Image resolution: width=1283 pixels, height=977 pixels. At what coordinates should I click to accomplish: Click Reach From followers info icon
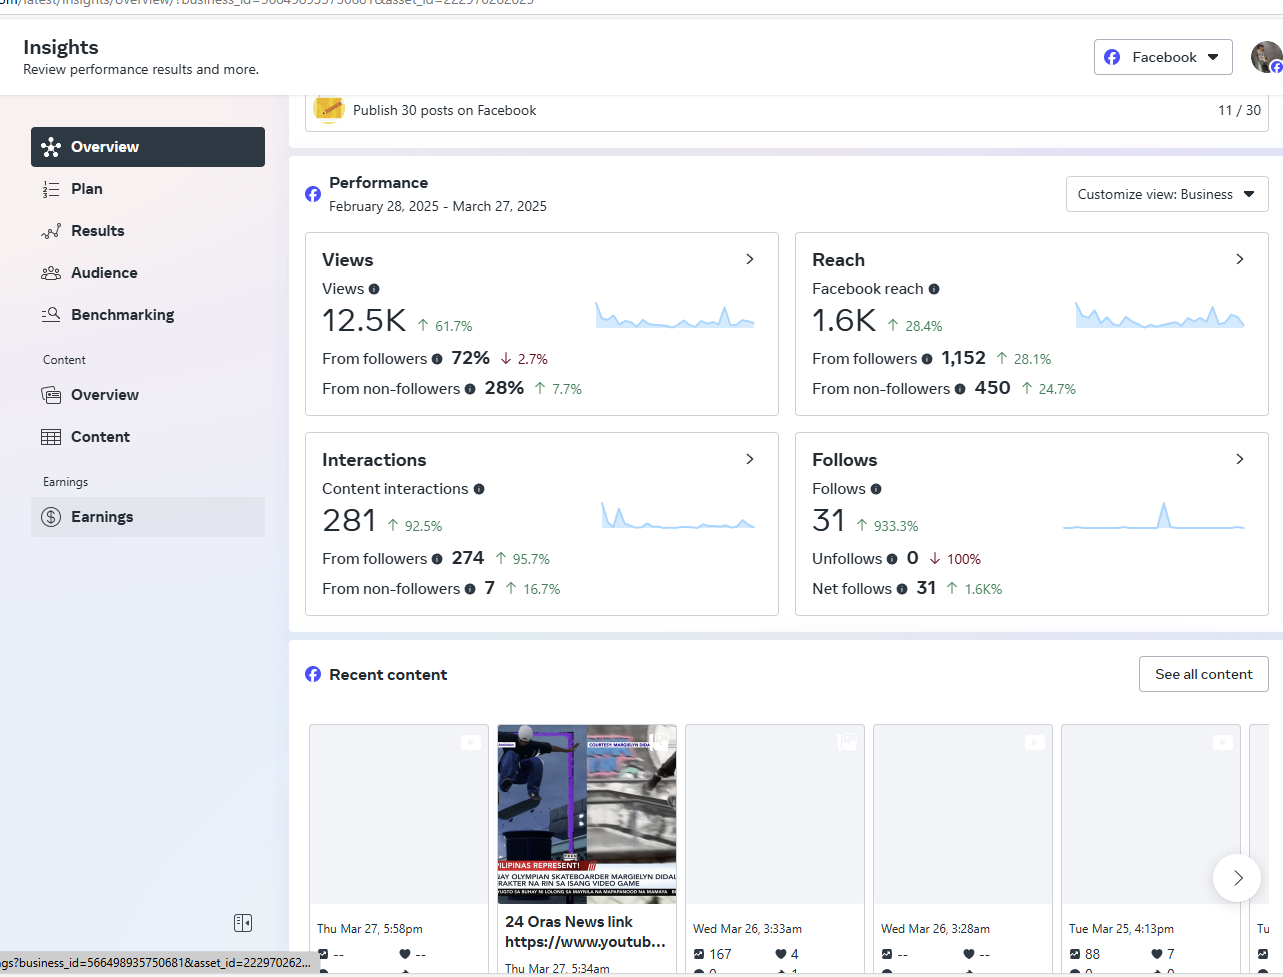[x=927, y=359]
